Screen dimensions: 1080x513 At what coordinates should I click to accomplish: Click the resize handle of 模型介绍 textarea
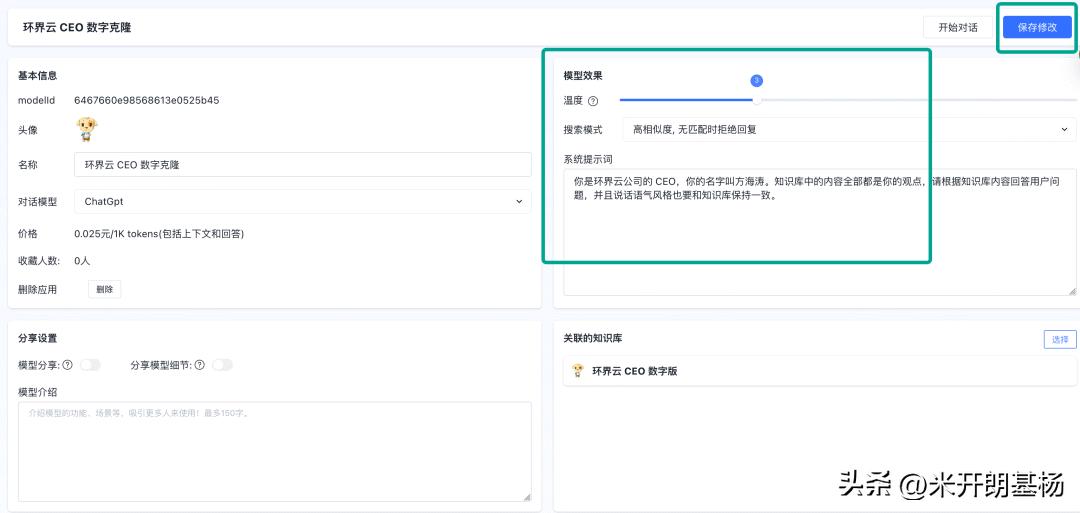click(527, 497)
